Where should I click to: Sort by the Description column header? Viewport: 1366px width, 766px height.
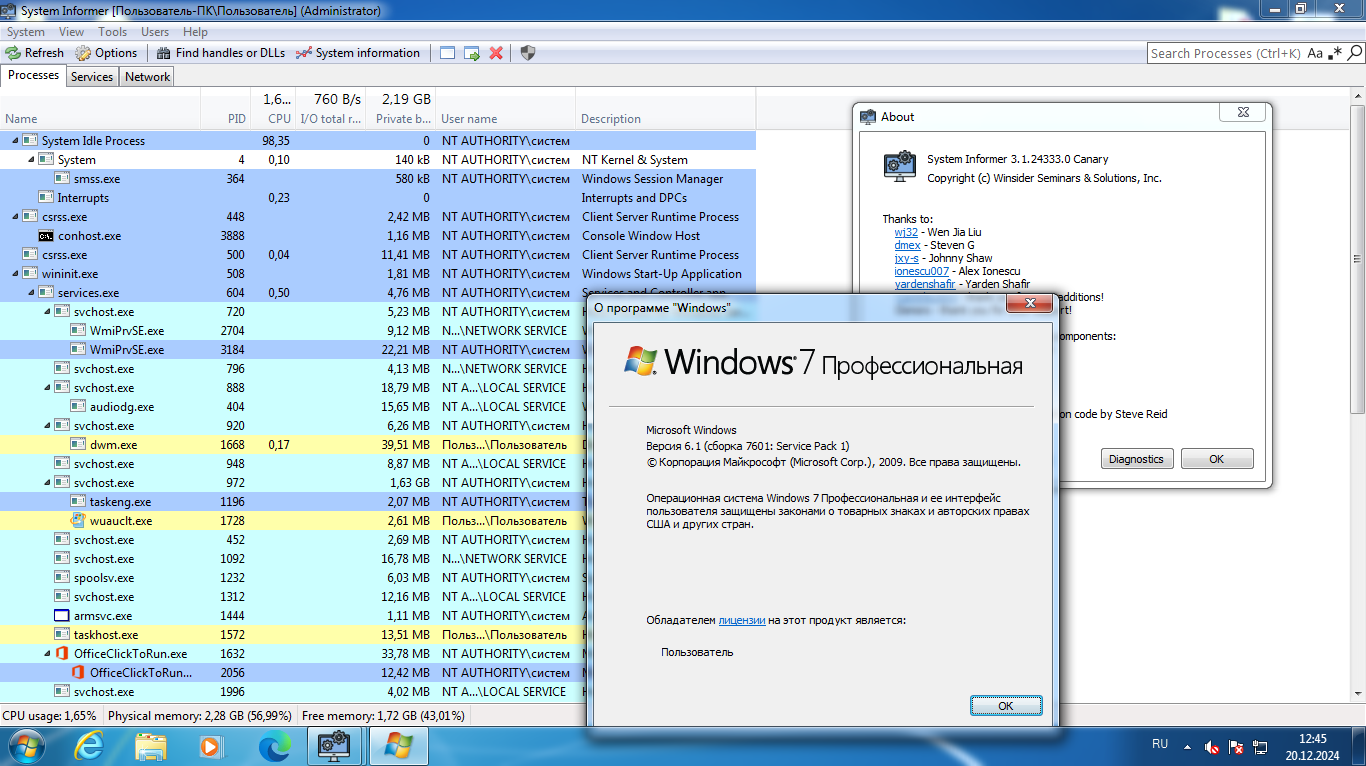[x=666, y=109]
